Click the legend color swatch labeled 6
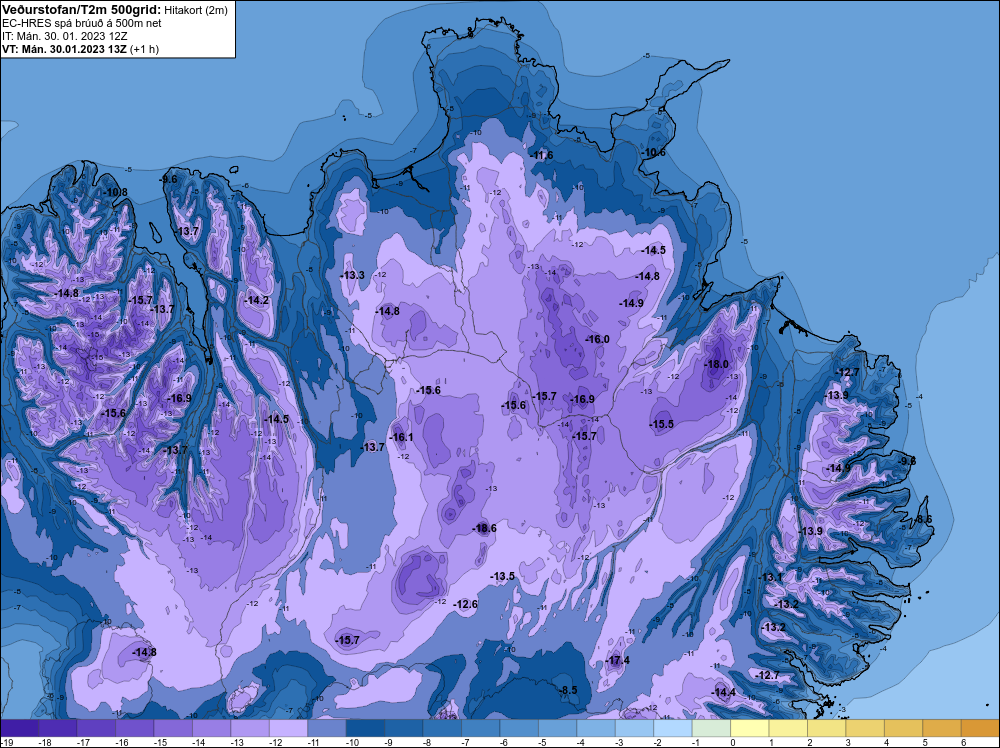This screenshot has width=1000, height=748. click(x=980, y=728)
